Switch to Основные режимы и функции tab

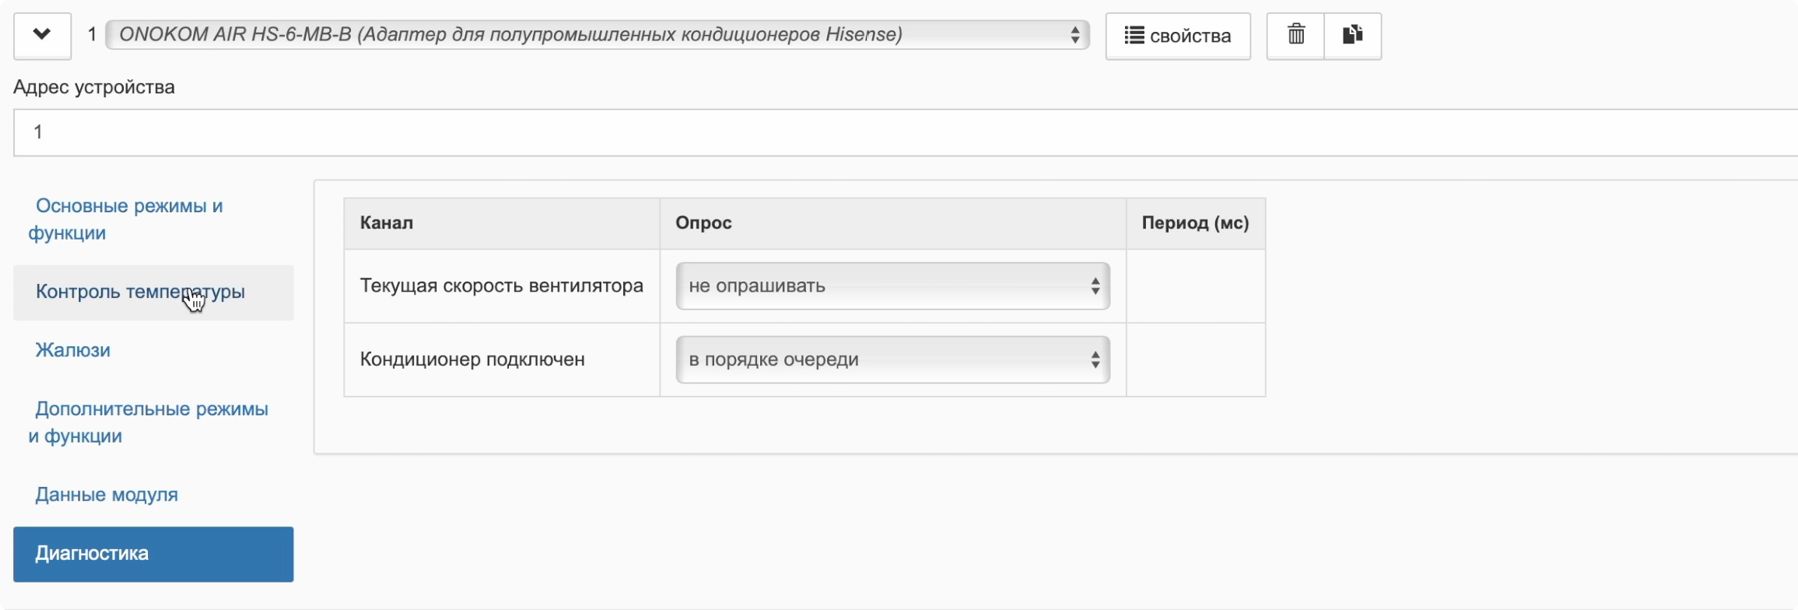[x=153, y=219]
